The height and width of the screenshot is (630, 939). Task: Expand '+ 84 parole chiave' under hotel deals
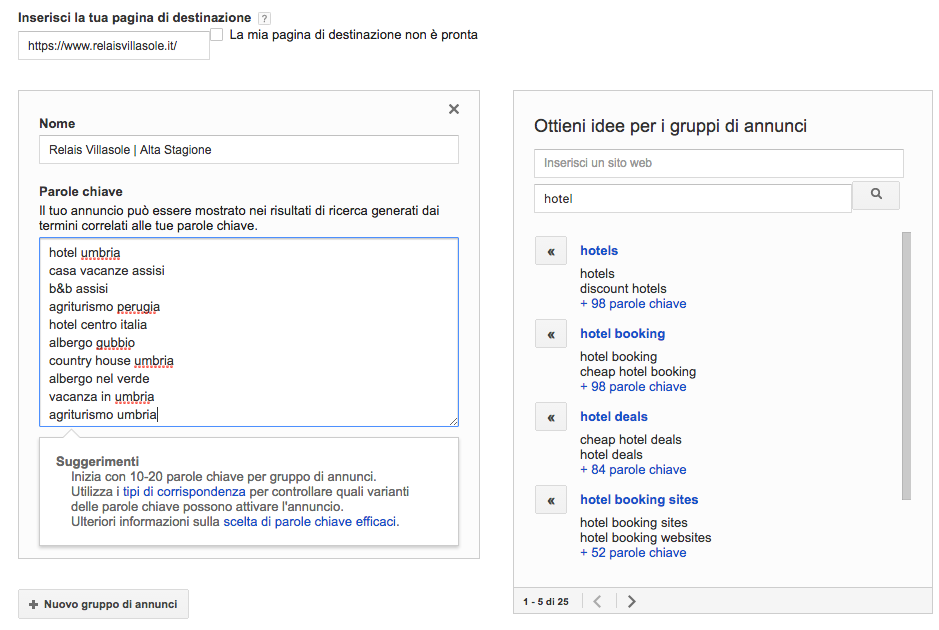coord(633,470)
